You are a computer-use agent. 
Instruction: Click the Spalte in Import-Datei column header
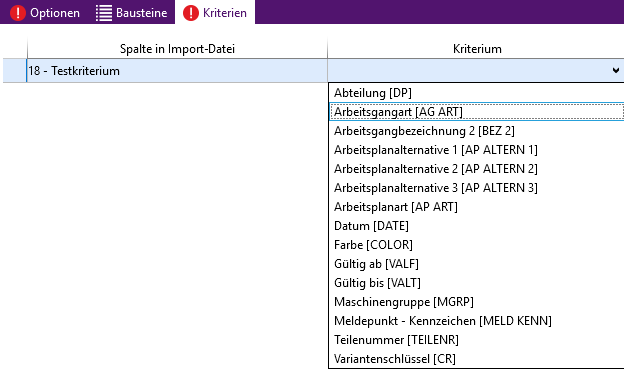(x=177, y=49)
